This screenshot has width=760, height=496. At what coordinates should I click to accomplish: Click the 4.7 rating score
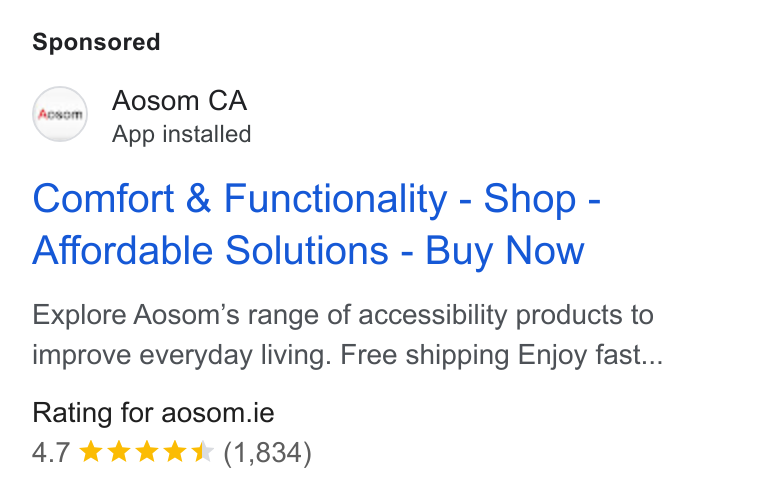coord(51,453)
